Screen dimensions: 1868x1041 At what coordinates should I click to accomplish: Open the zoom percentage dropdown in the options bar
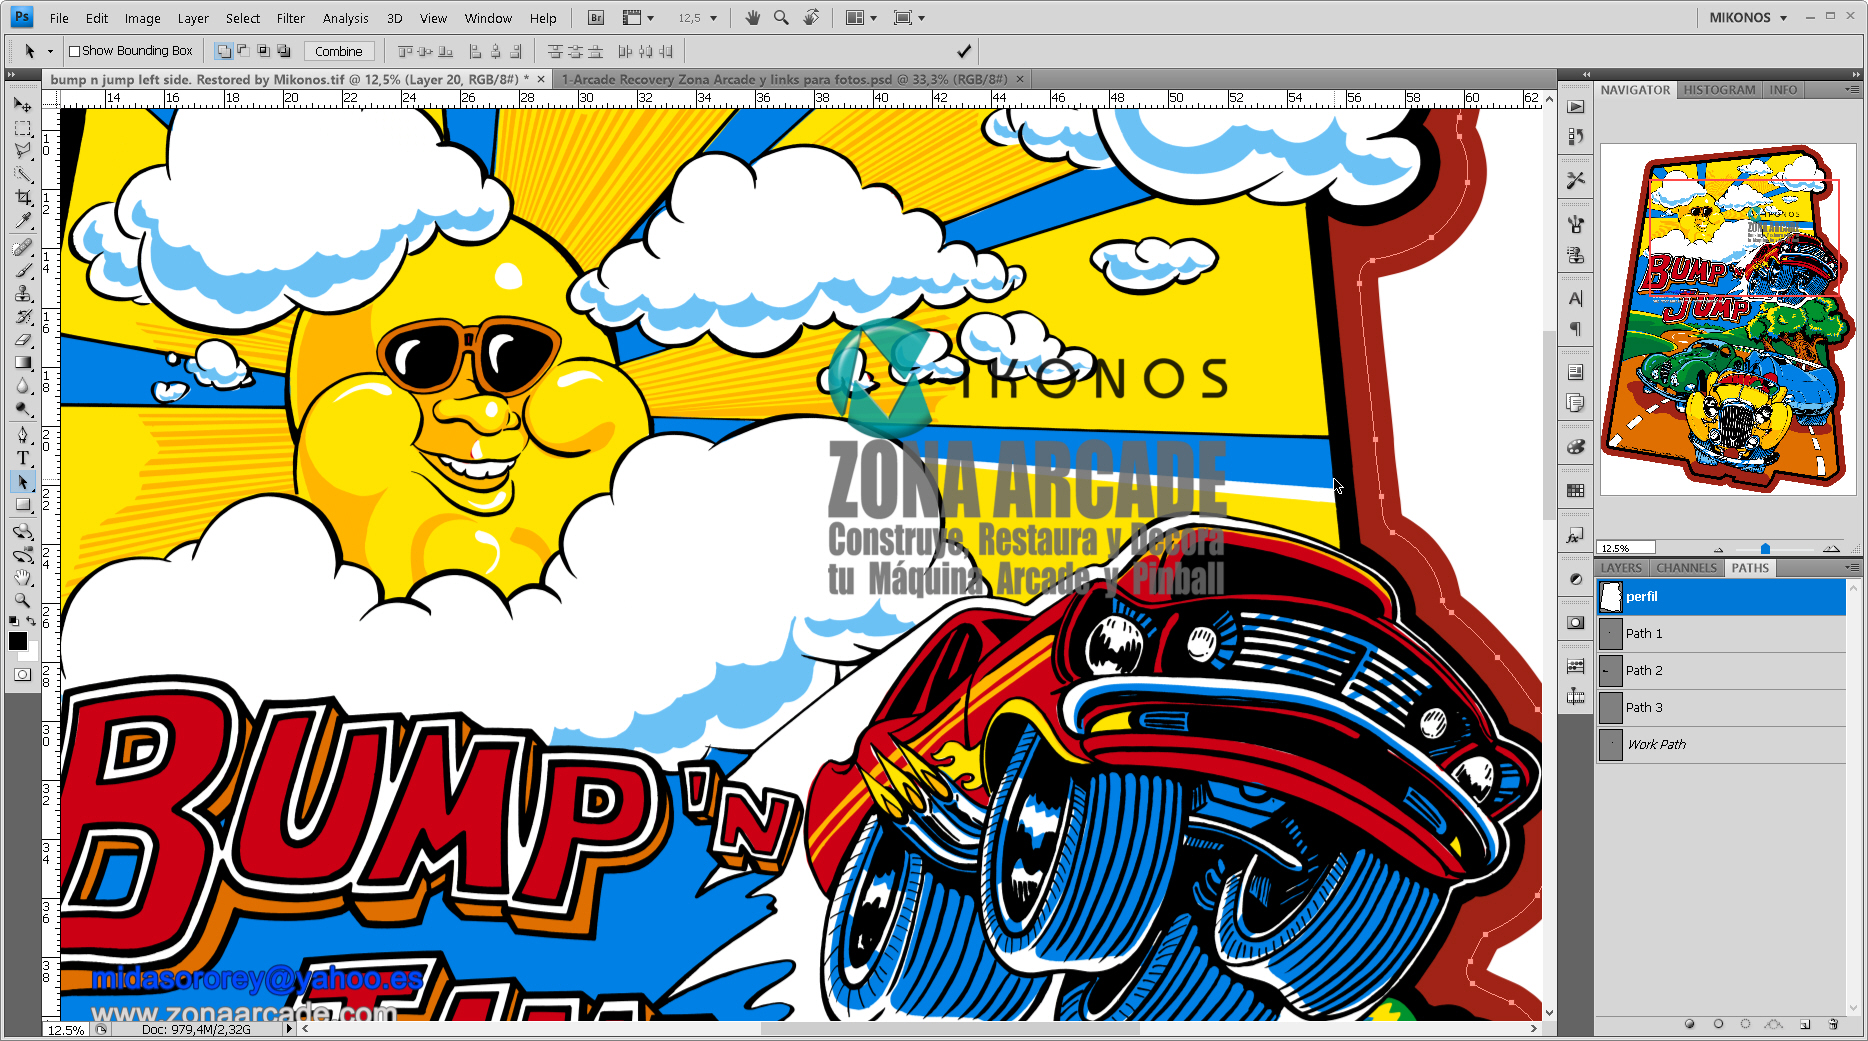(x=715, y=17)
